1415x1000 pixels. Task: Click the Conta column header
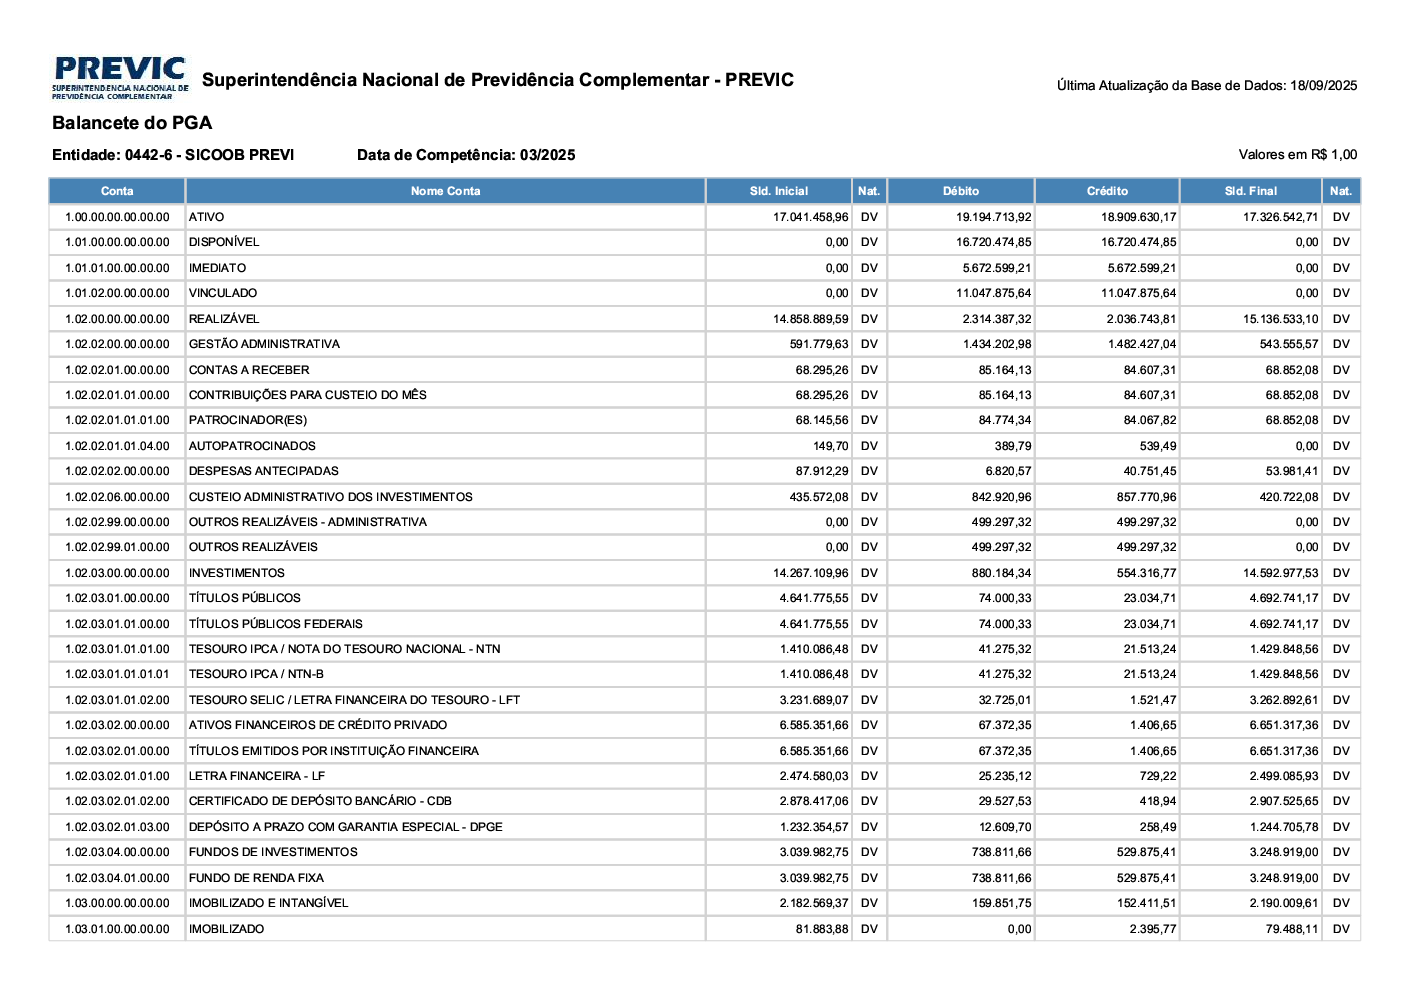[117, 191]
